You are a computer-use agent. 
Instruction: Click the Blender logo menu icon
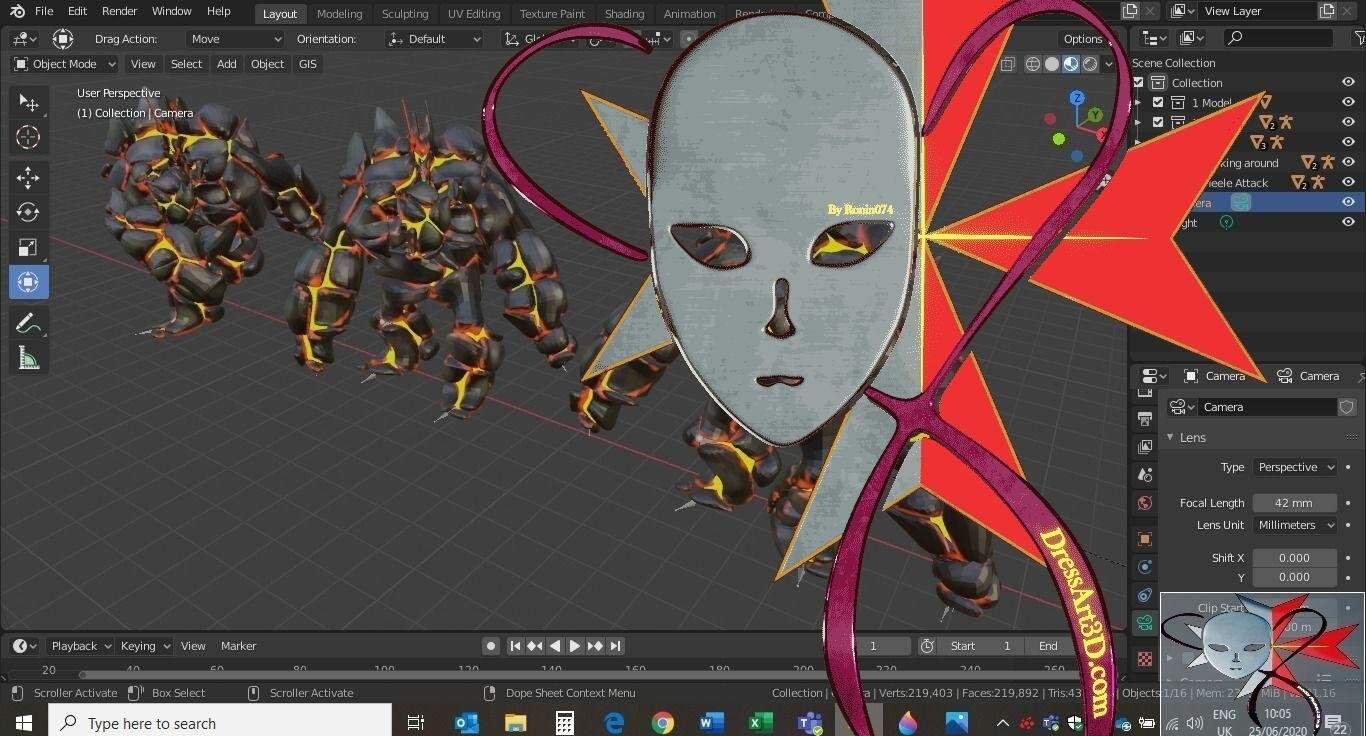[x=15, y=12]
